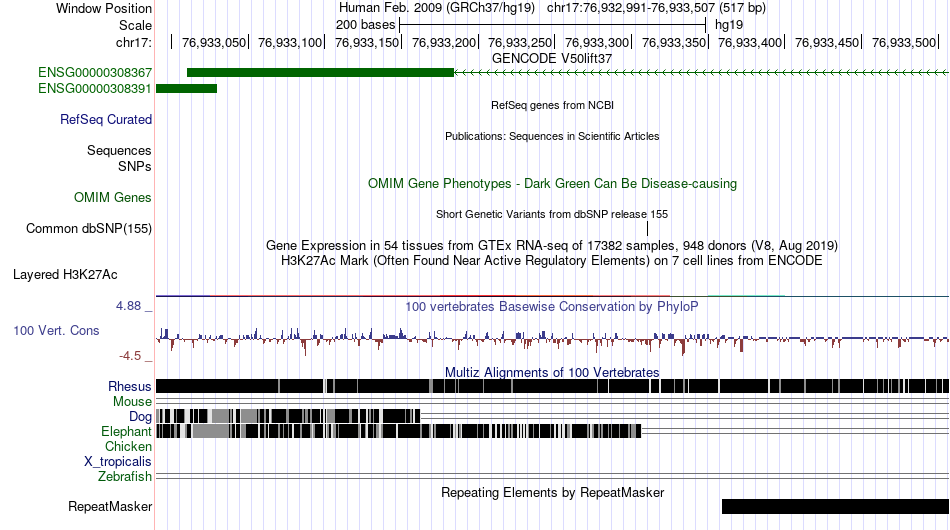Click the ENSG00000308367 intron arrows
Image resolution: width=950 pixels, height=530 pixels.
click(701, 73)
